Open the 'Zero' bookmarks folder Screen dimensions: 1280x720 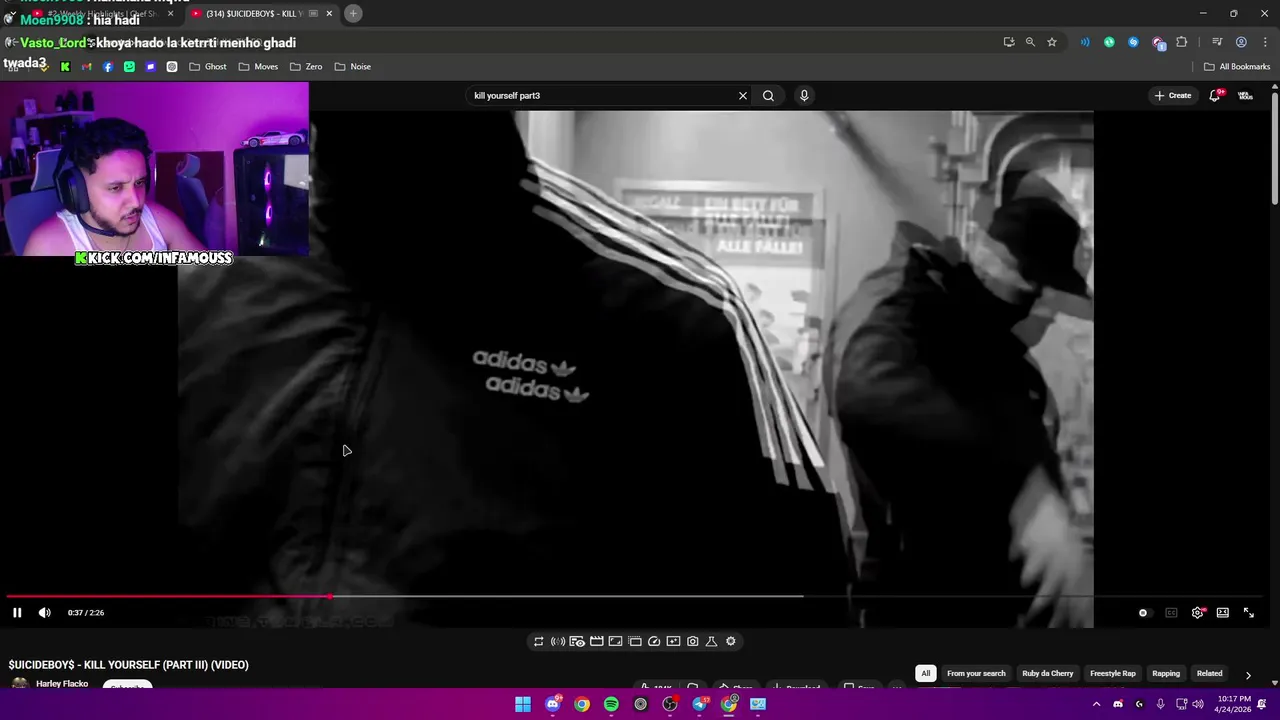pos(306,67)
